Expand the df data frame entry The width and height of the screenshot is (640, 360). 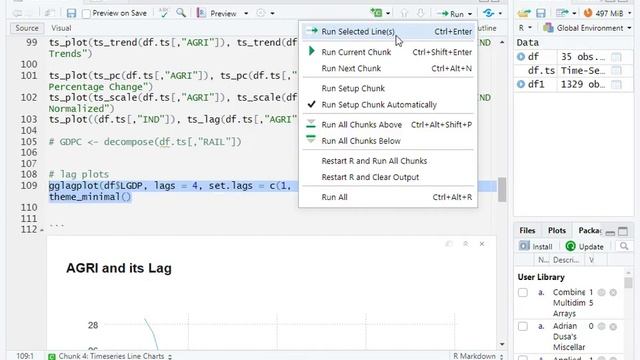point(521,57)
